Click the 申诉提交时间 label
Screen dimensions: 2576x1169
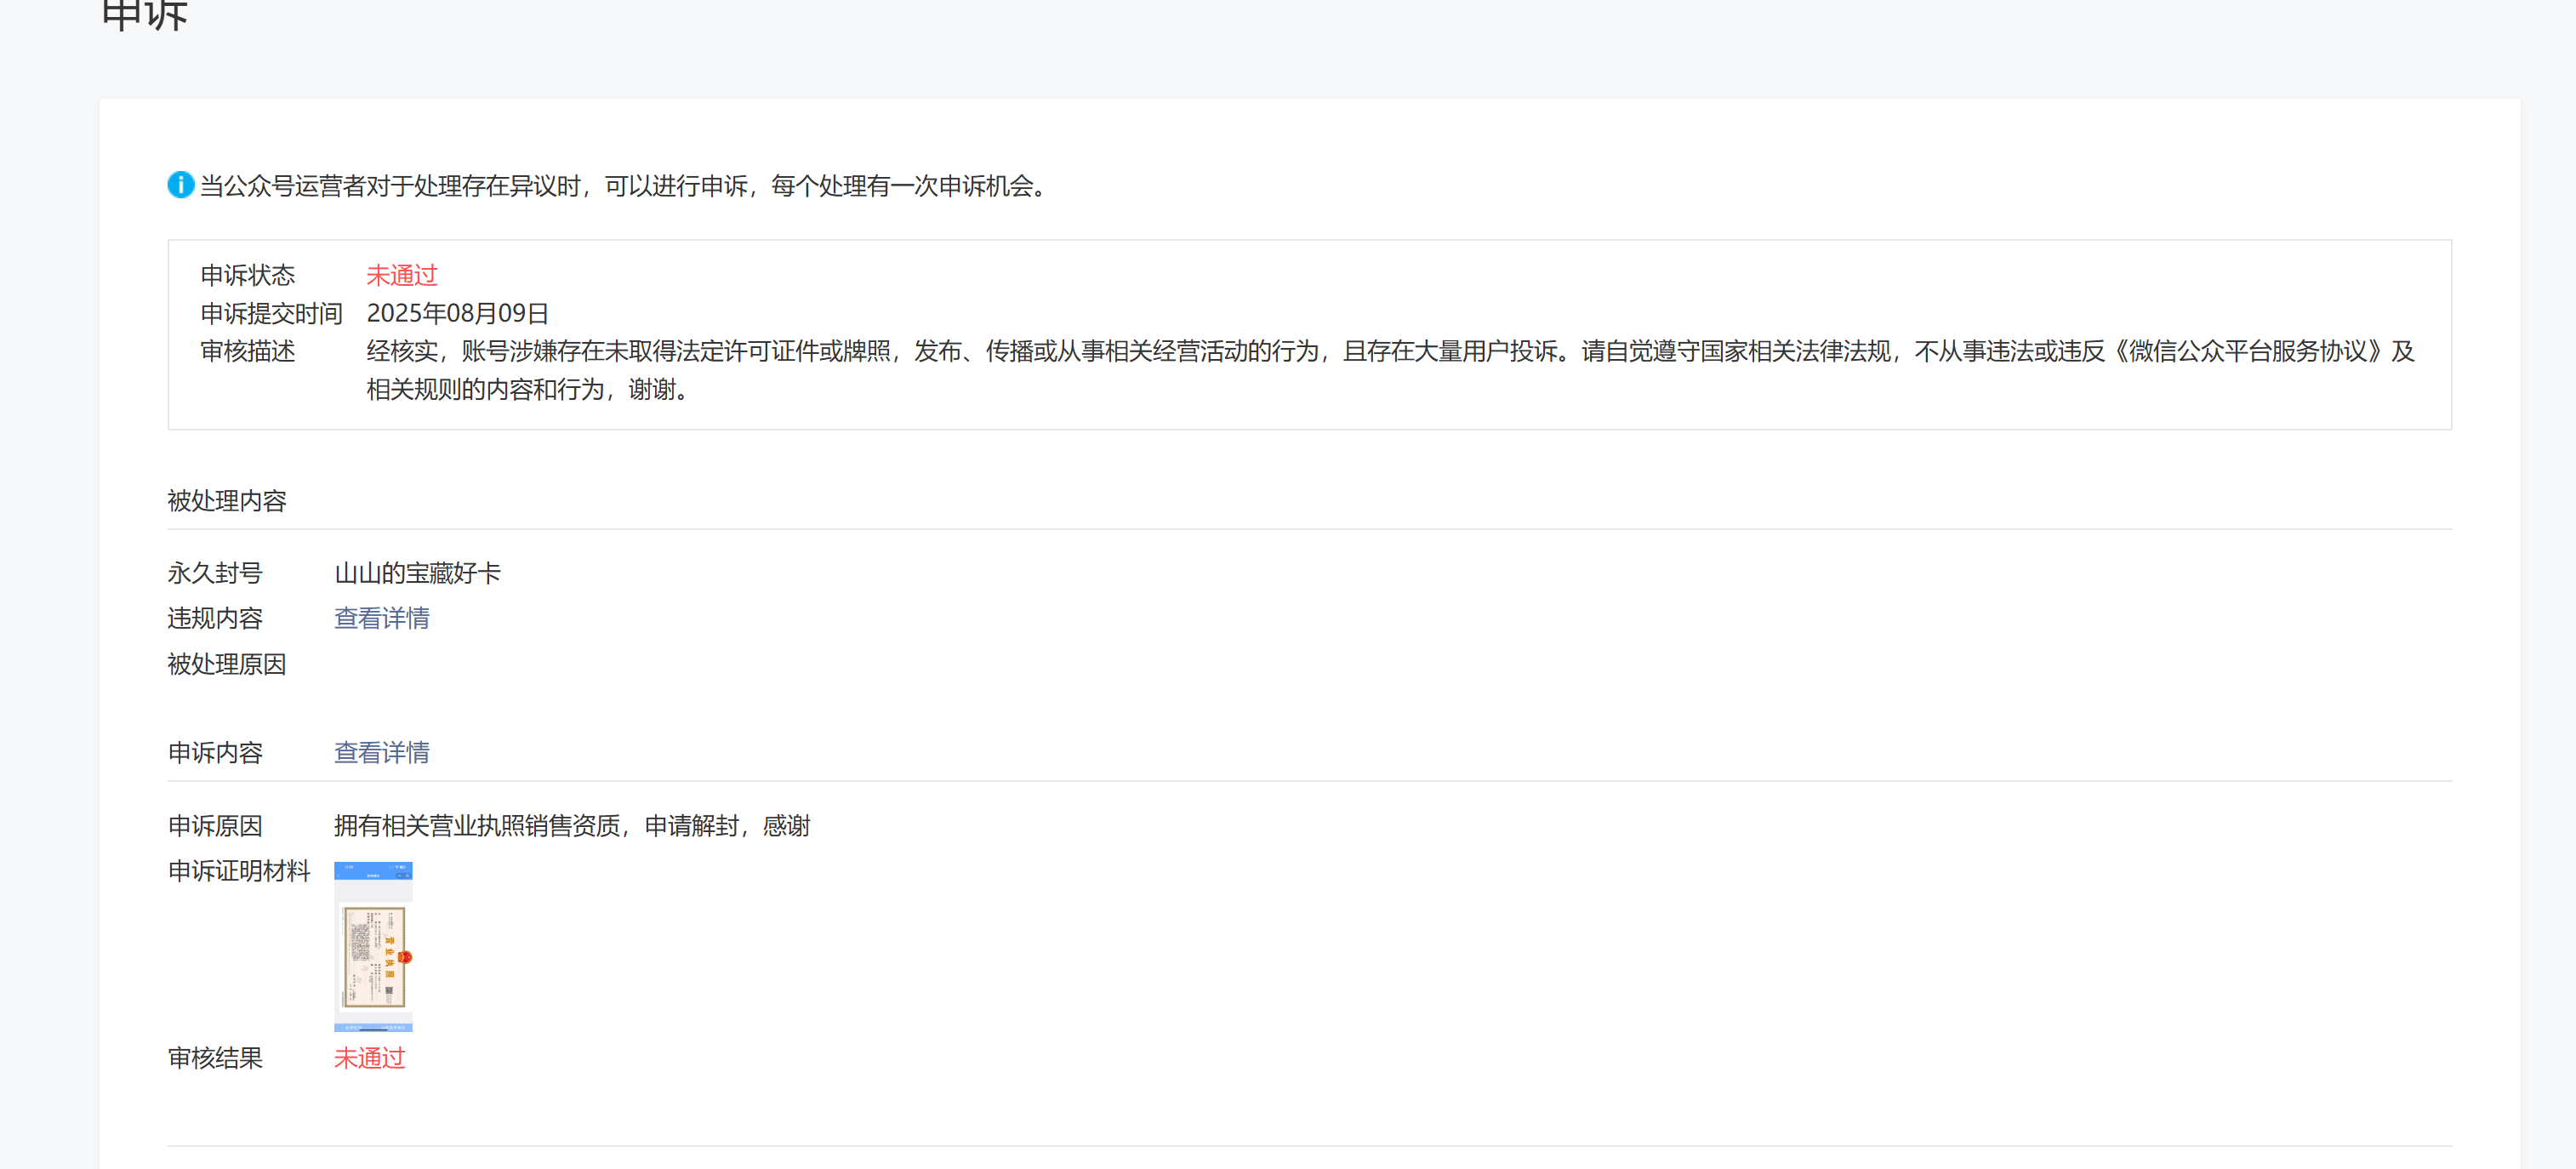point(271,313)
